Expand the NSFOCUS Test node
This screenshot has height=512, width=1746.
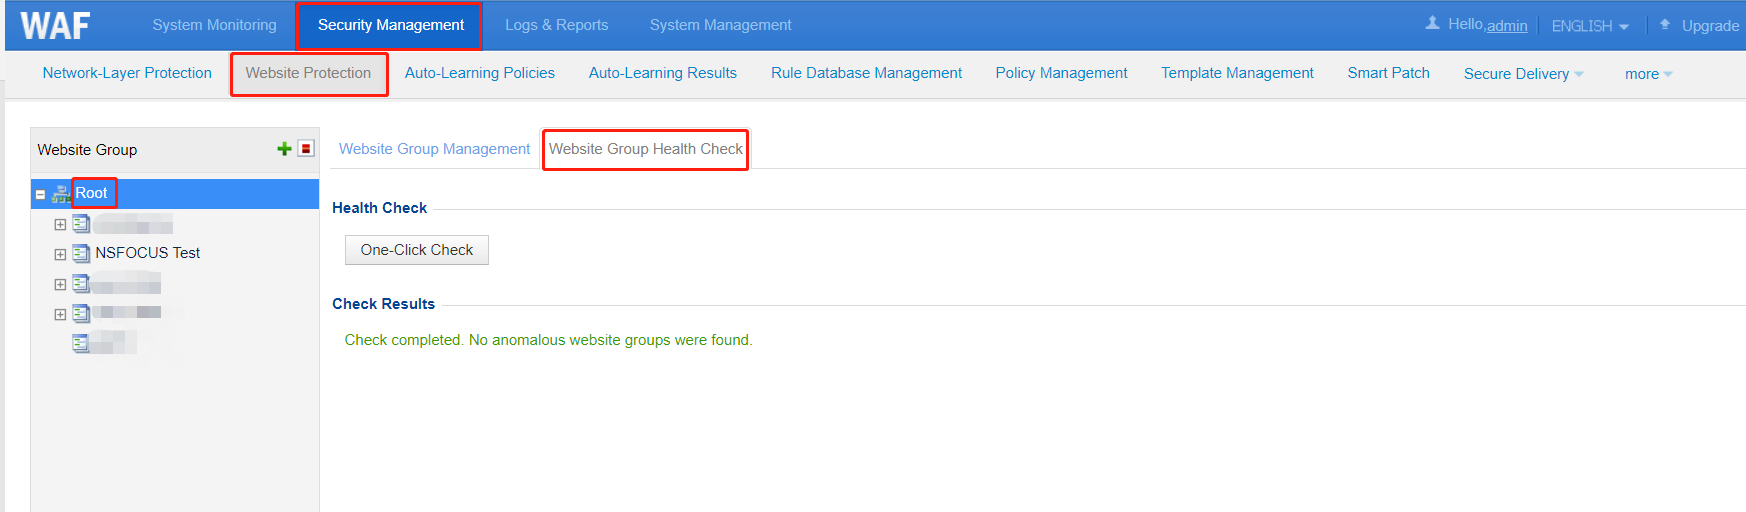point(60,255)
